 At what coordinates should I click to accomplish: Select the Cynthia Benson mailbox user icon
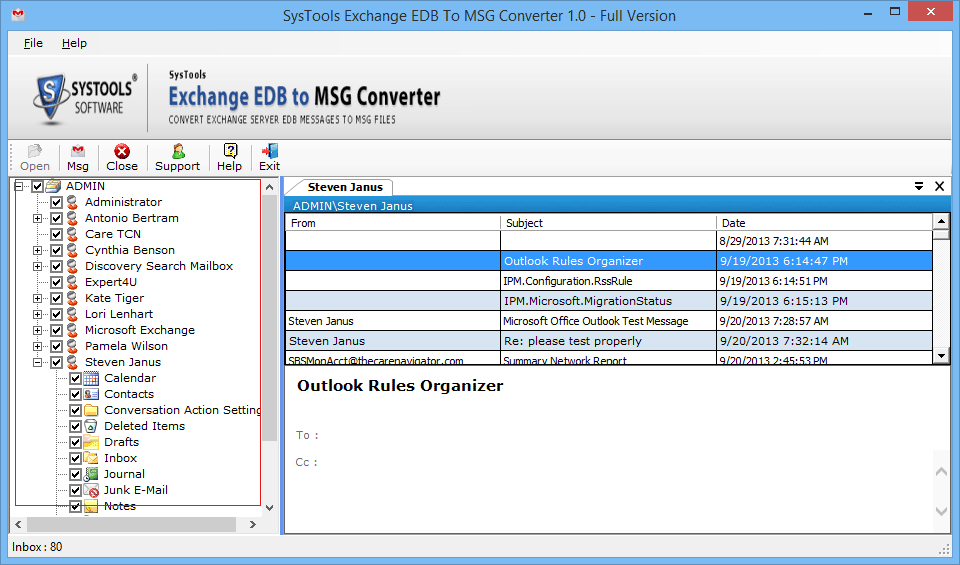point(73,250)
